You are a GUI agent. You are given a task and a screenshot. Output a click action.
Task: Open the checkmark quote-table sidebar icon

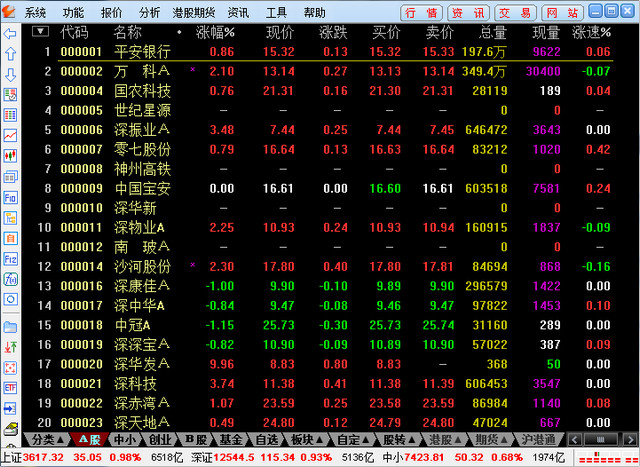[x=10, y=95]
